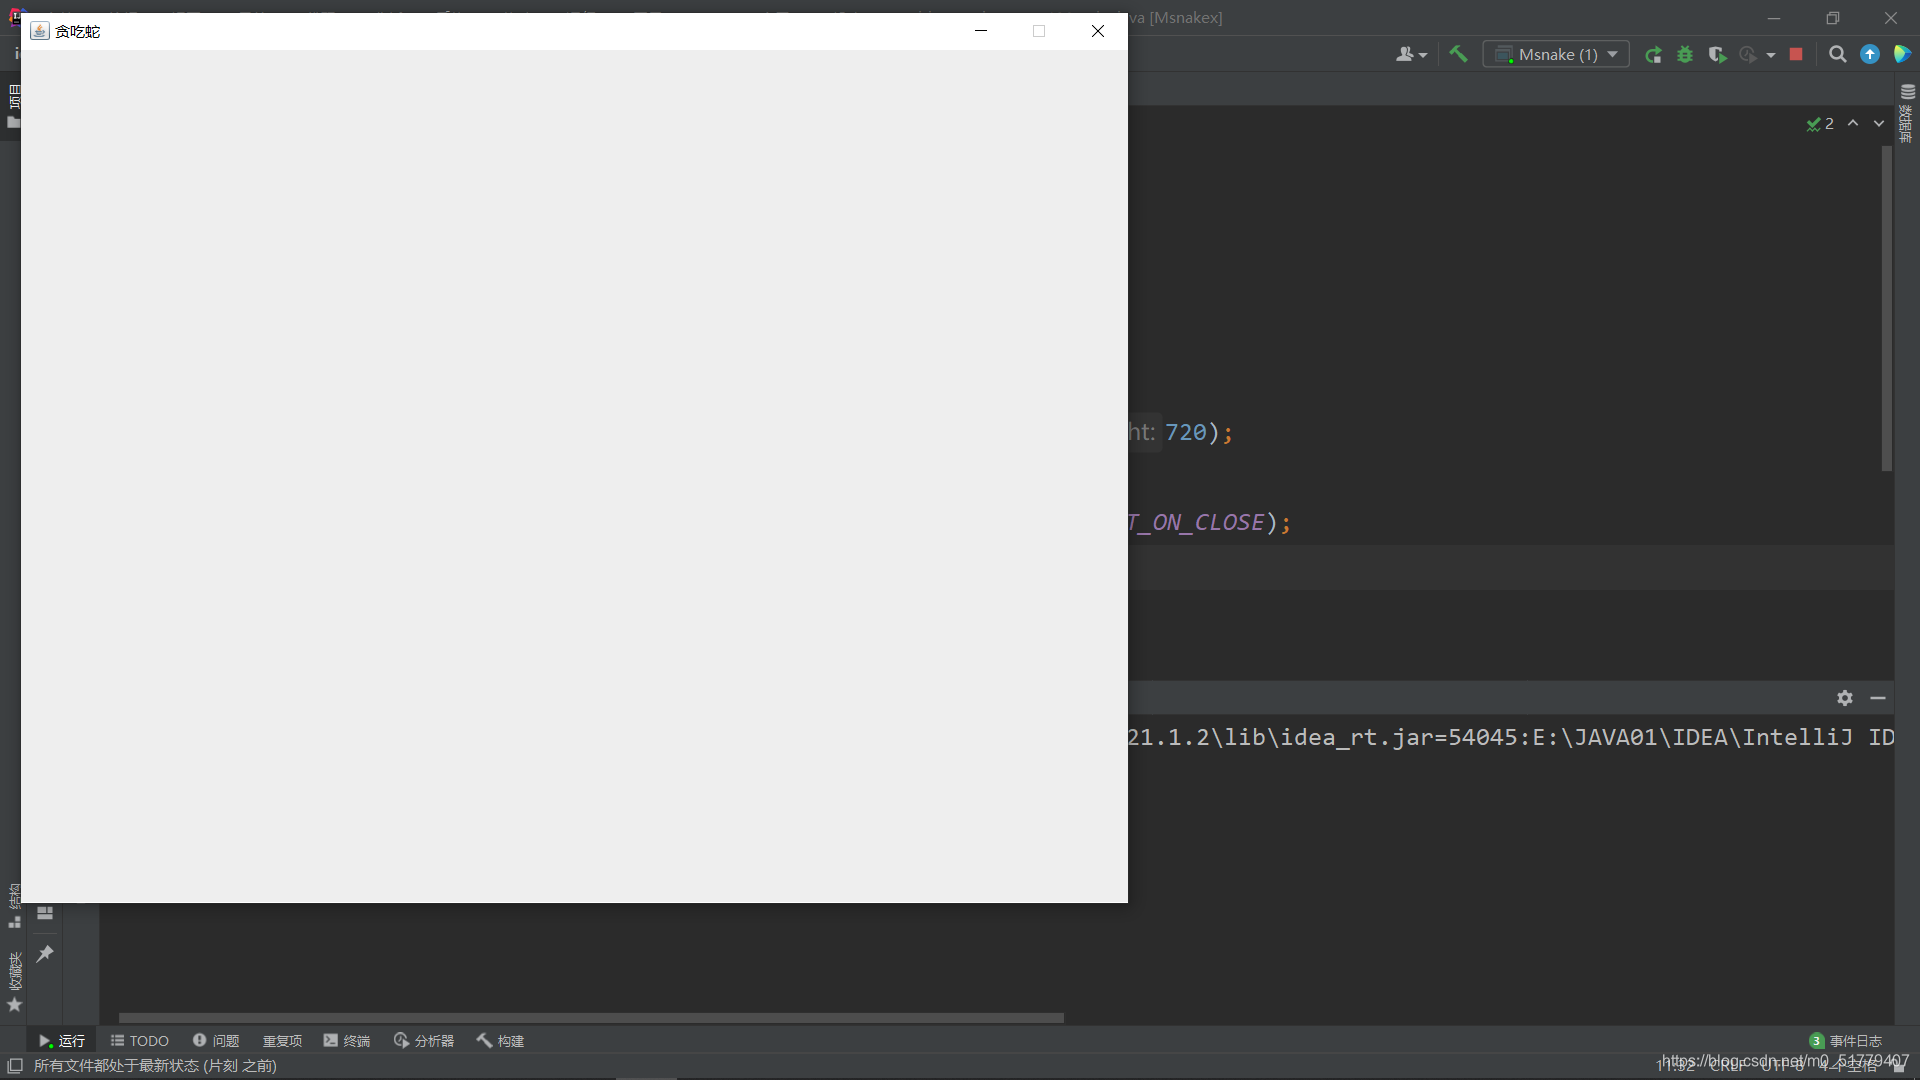Screen dimensions: 1920x1080
Task: Open the 分析器 profiler tab
Action: 424,1041
